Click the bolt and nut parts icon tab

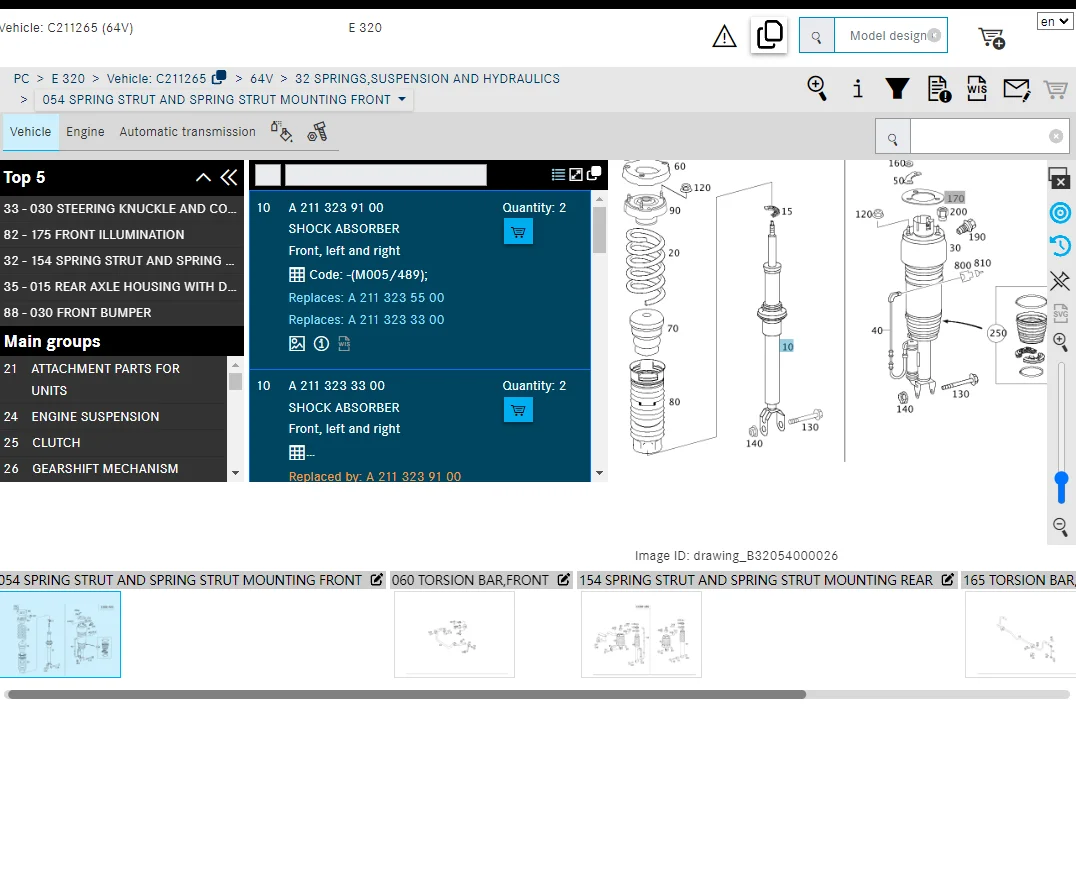317,131
